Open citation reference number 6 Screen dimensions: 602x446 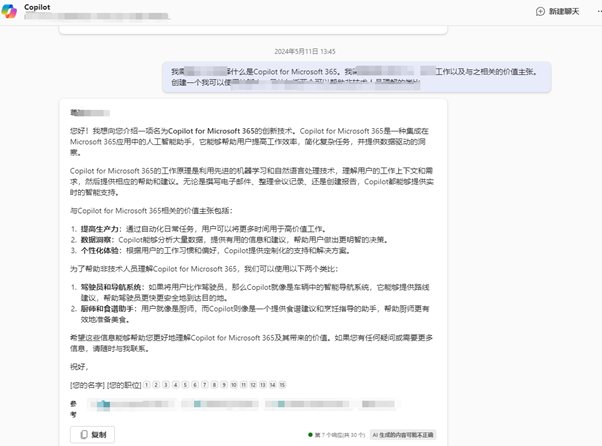195,385
